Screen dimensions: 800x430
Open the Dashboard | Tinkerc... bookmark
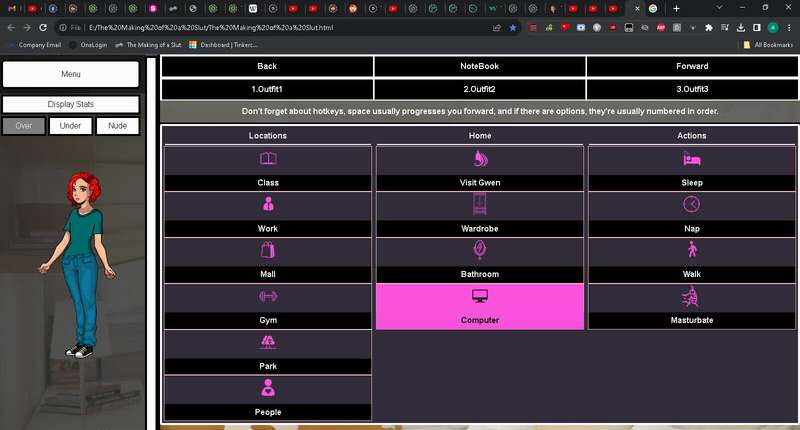click(x=223, y=45)
